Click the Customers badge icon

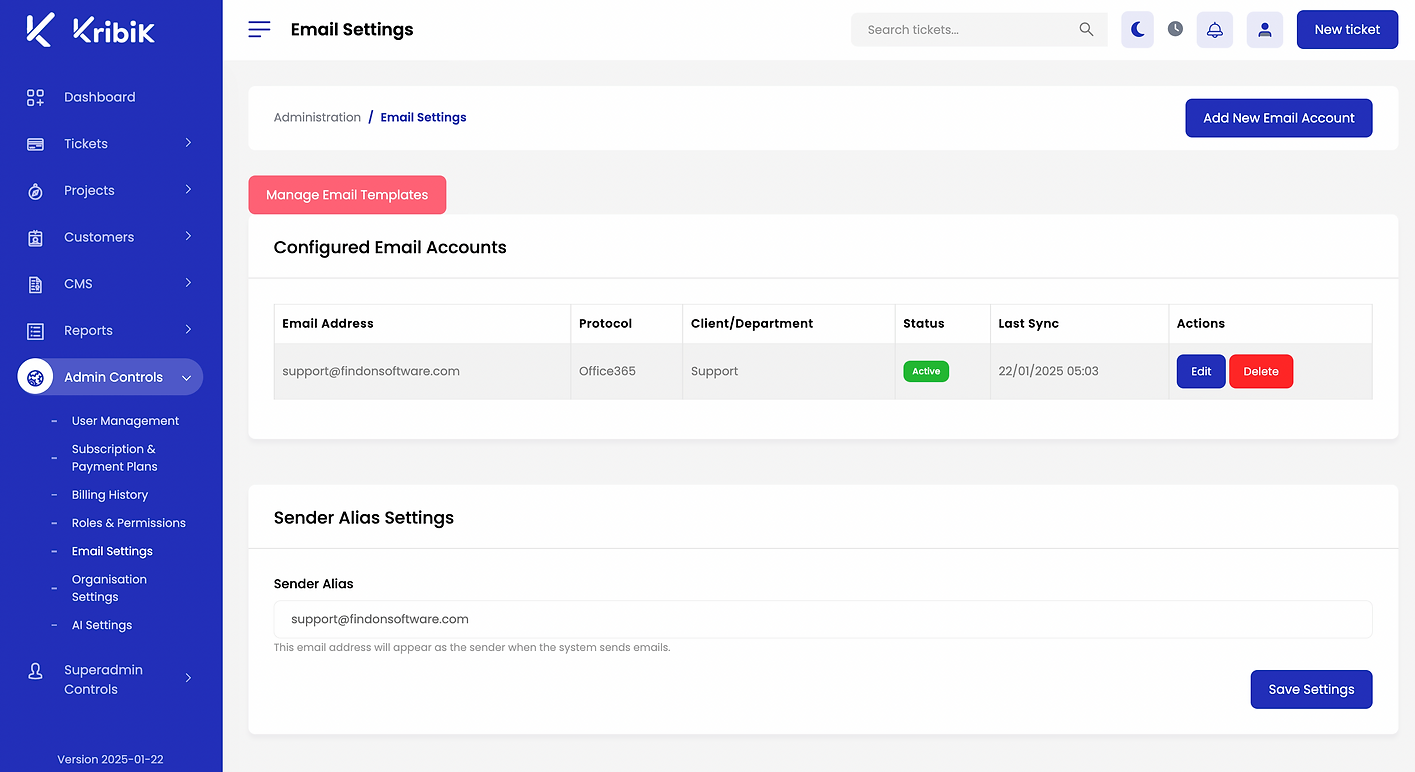35,237
